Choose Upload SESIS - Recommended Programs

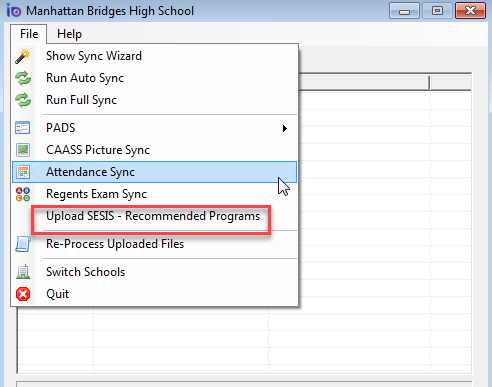(x=154, y=216)
